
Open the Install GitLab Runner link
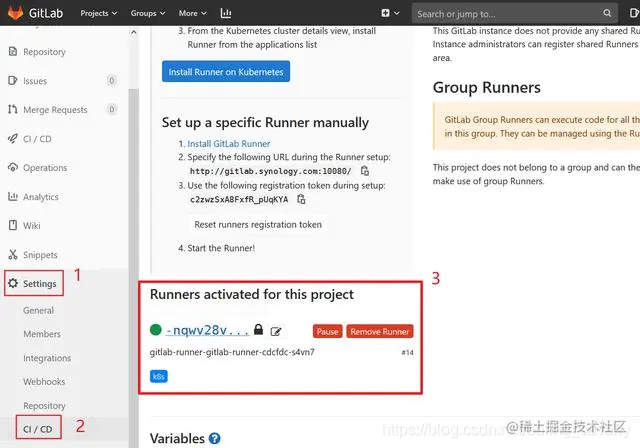click(229, 144)
